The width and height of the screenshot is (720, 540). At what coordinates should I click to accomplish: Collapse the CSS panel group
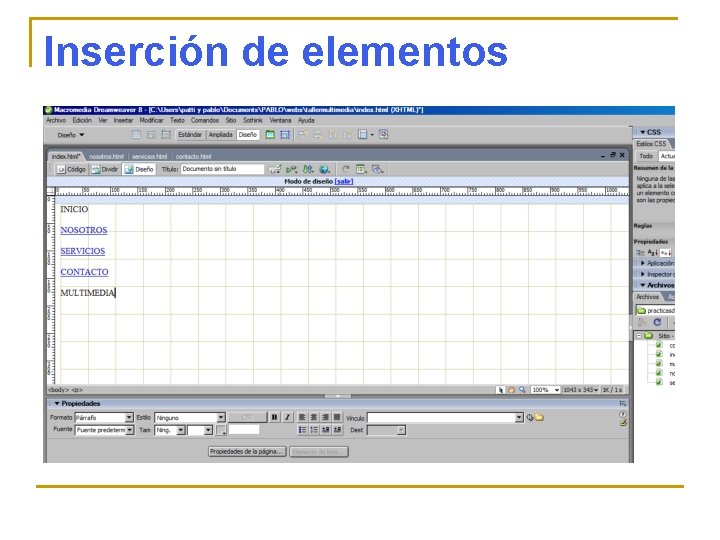tap(643, 132)
